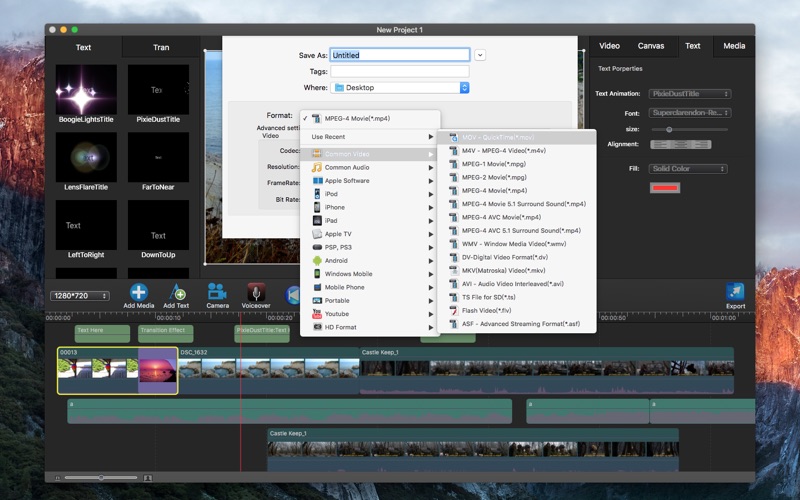Select the Apple TV device icon
Screen dimensions: 800x500
[x=317, y=234]
